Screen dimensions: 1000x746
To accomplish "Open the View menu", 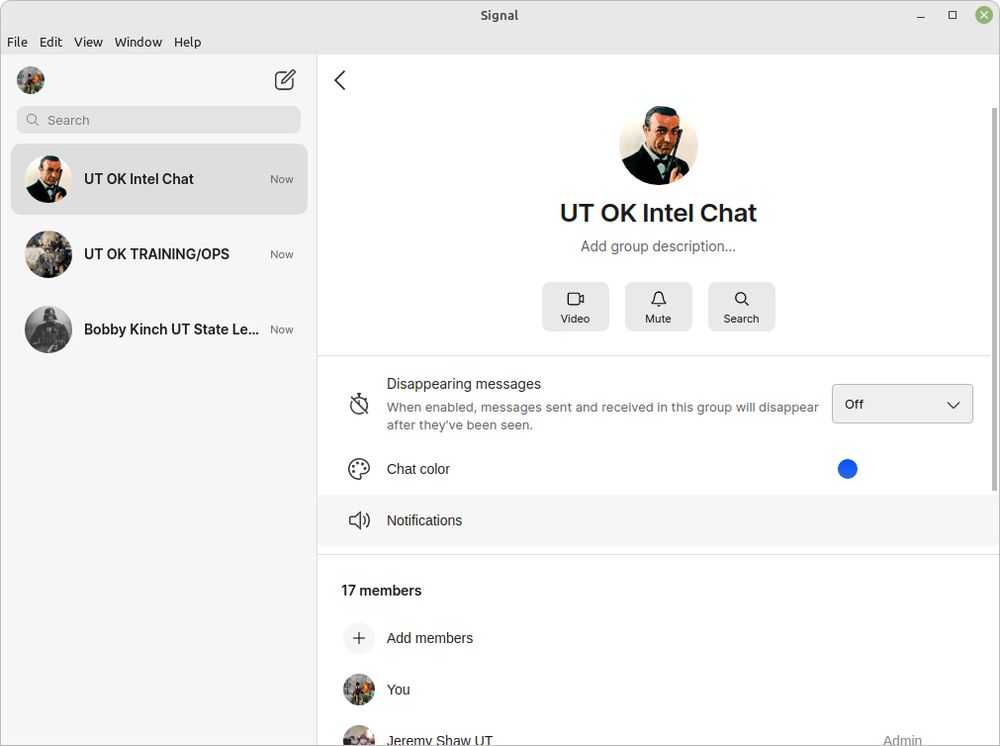I will click(x=88, y=42).
